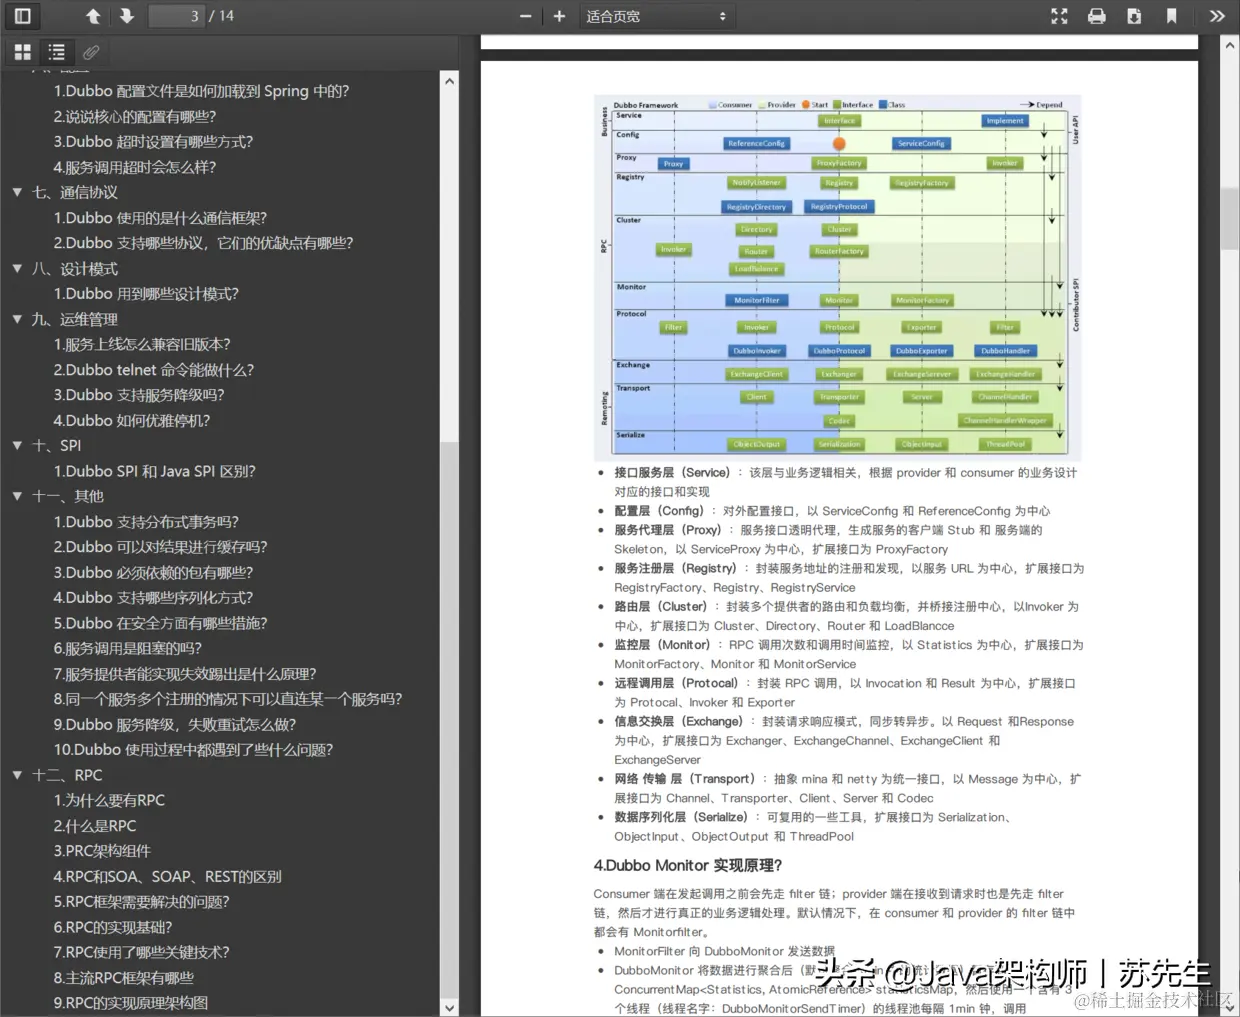
Task: Open outline item 3.PRC架构组件
Action: click(102, 851)
